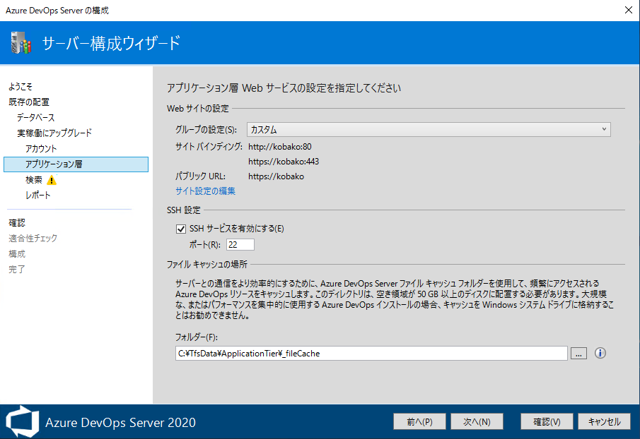Open the グループの設定 dropdown

pyautogui.click(x=429, y=130)
